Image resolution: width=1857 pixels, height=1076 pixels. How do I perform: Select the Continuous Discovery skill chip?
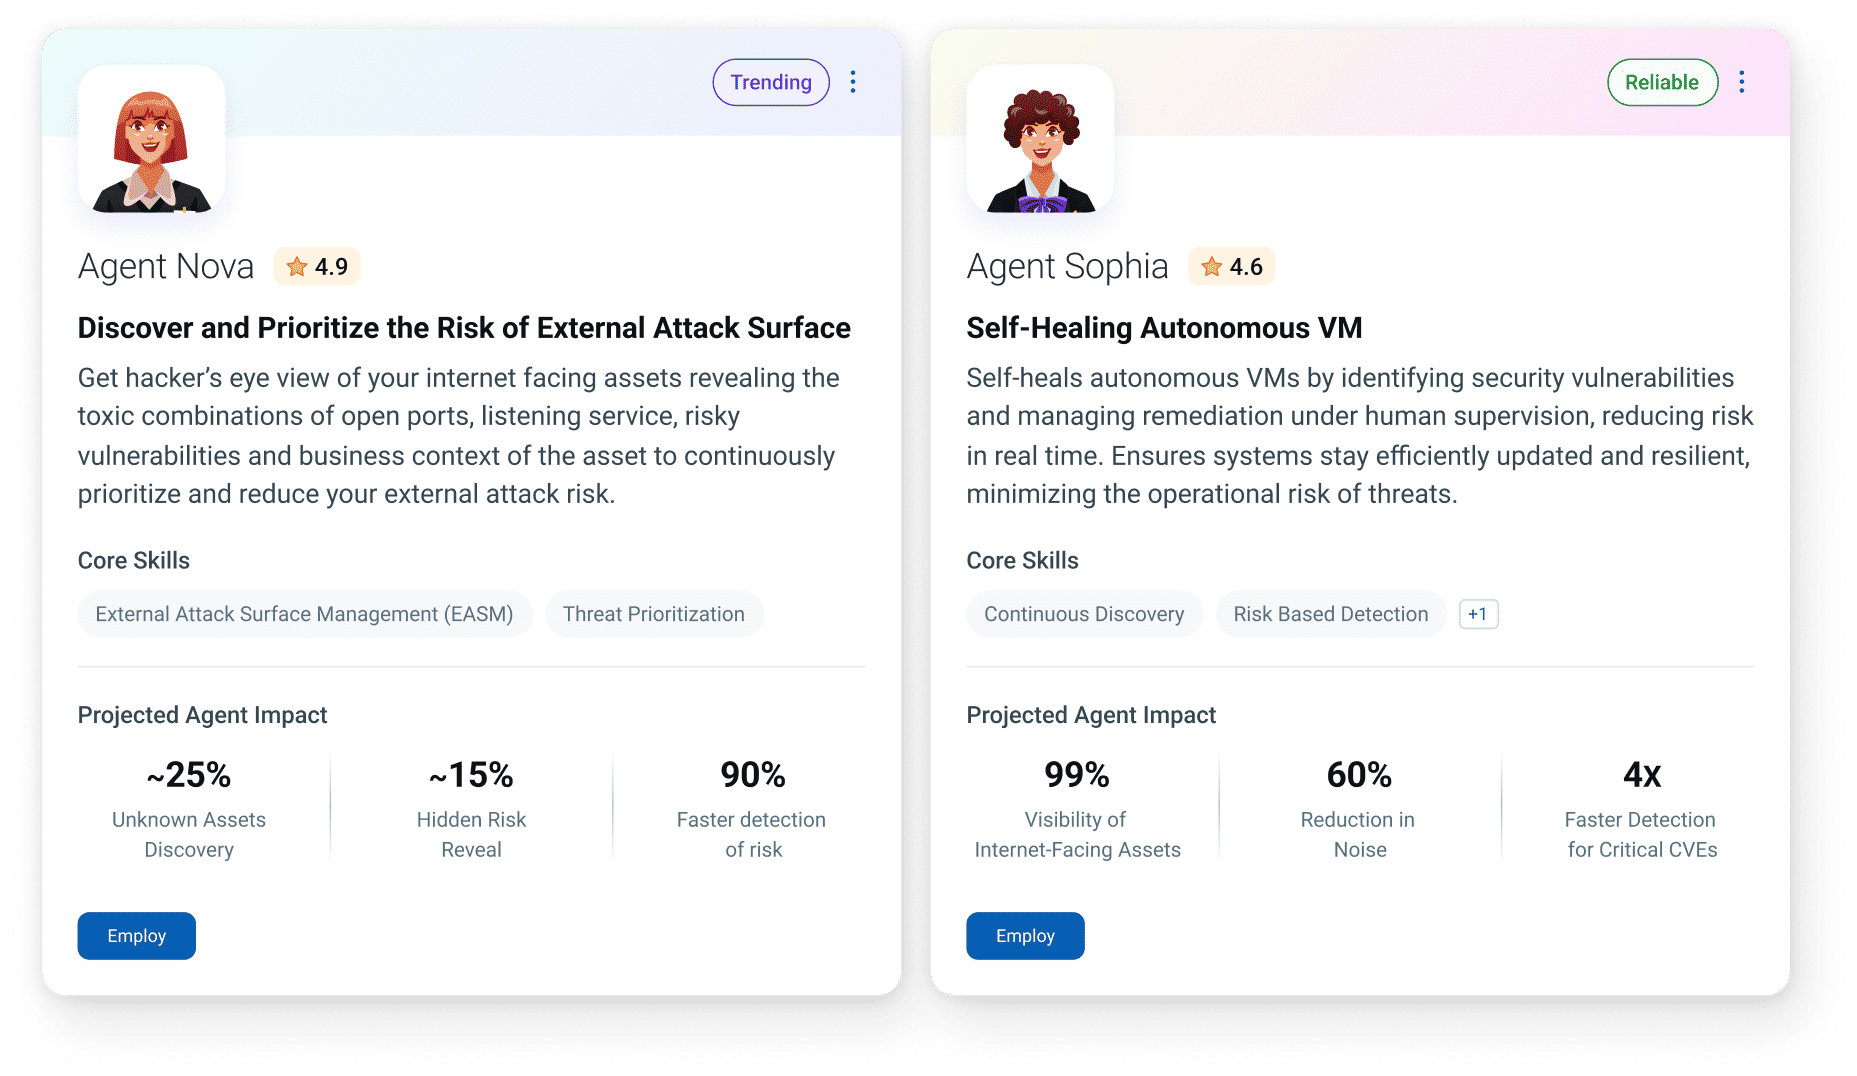[1084, 614]
